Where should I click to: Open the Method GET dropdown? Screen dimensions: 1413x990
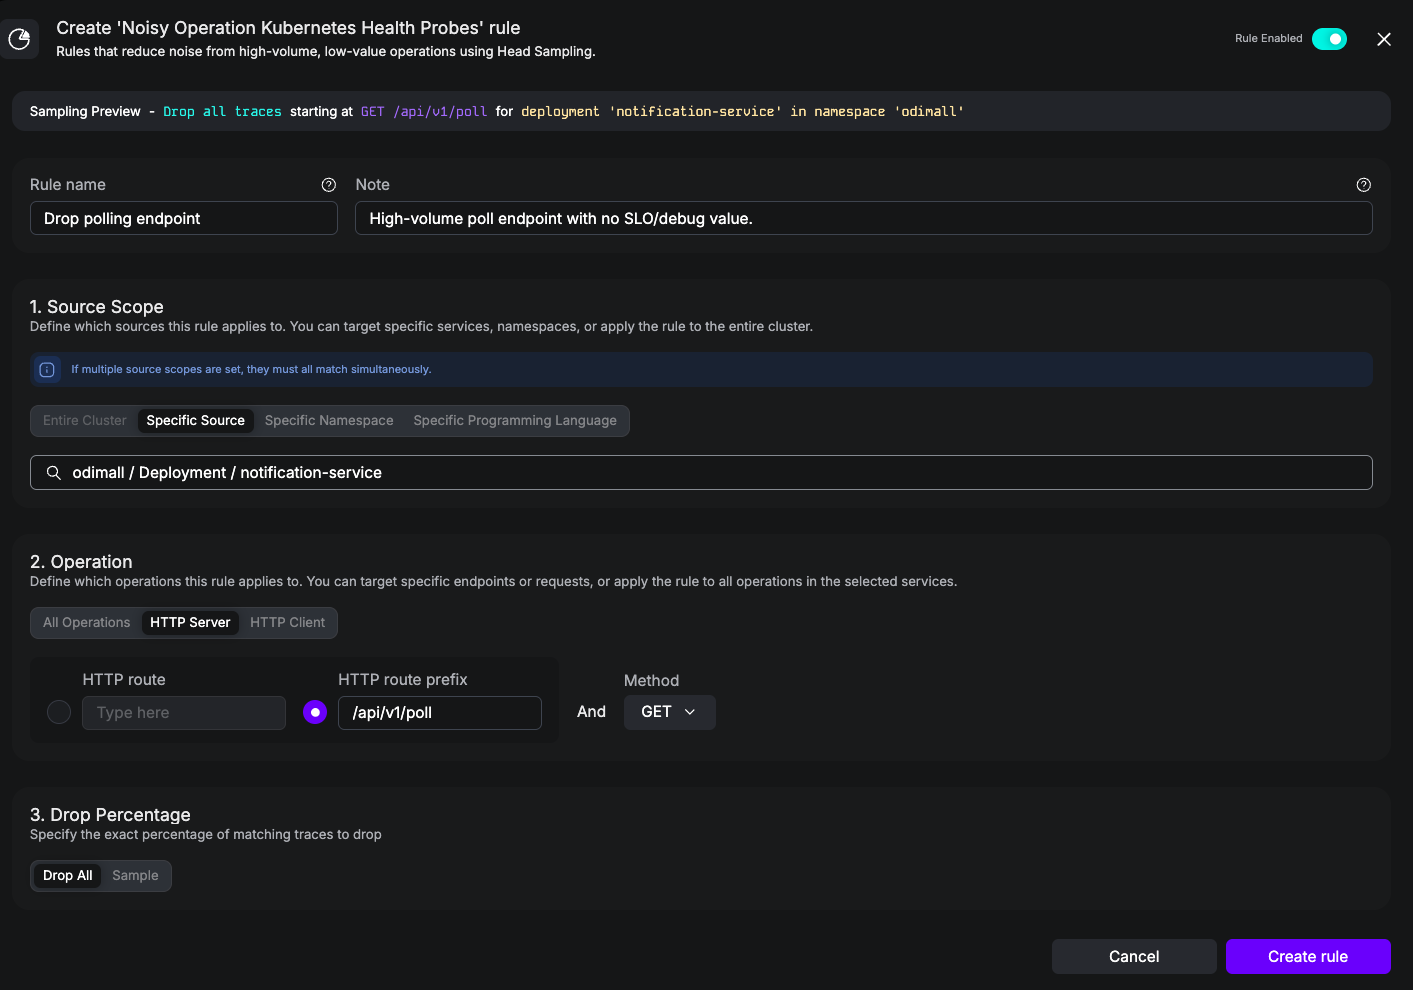point(670,712)
